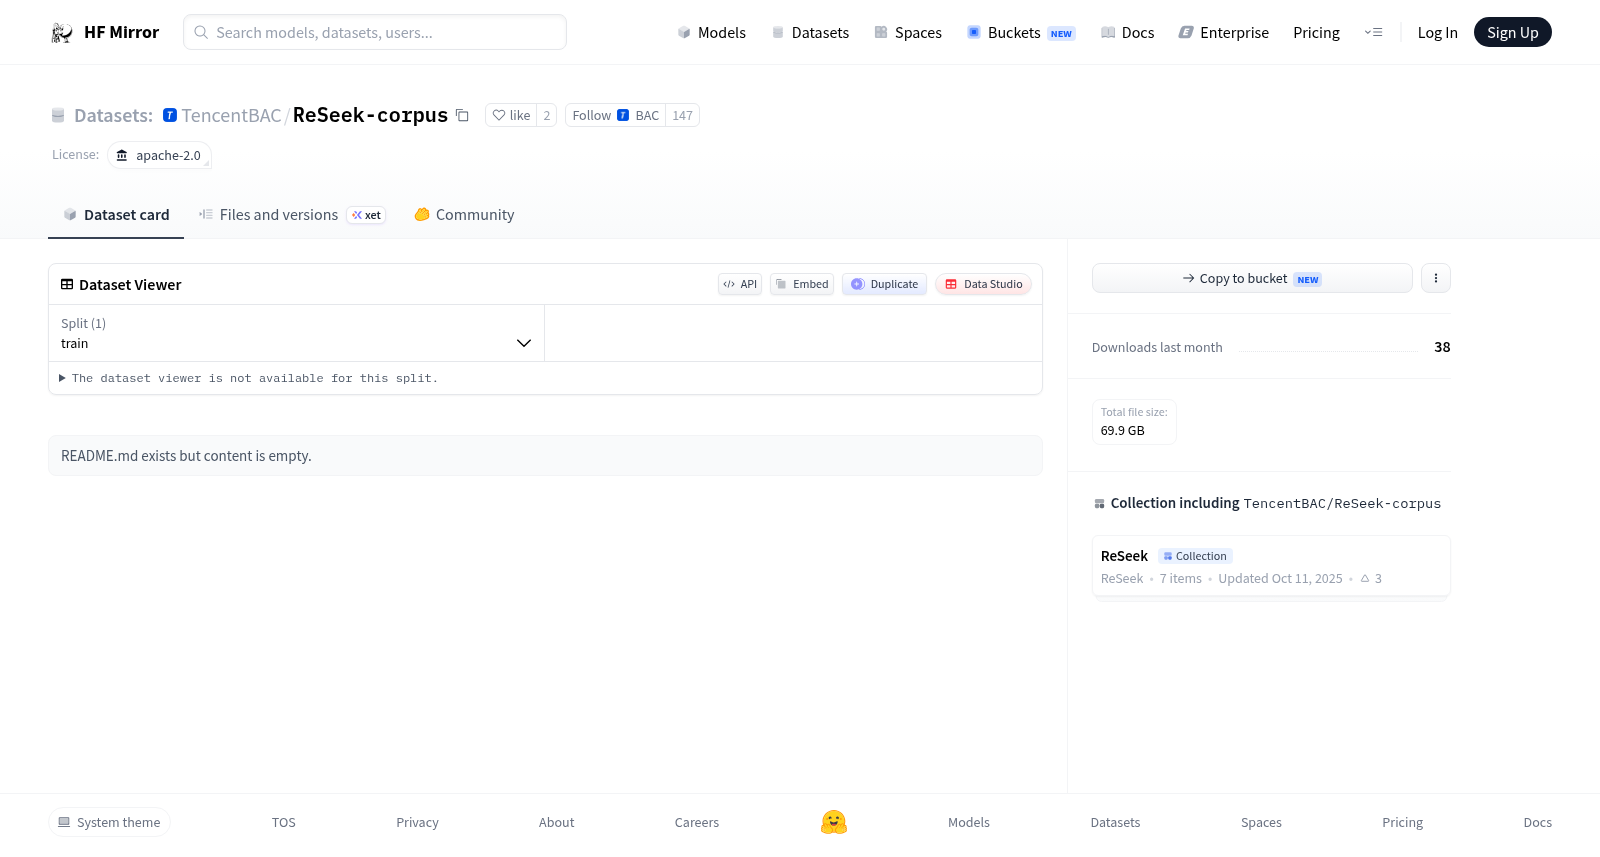
Task: Open the System theme selector
Action: point(109,822)
